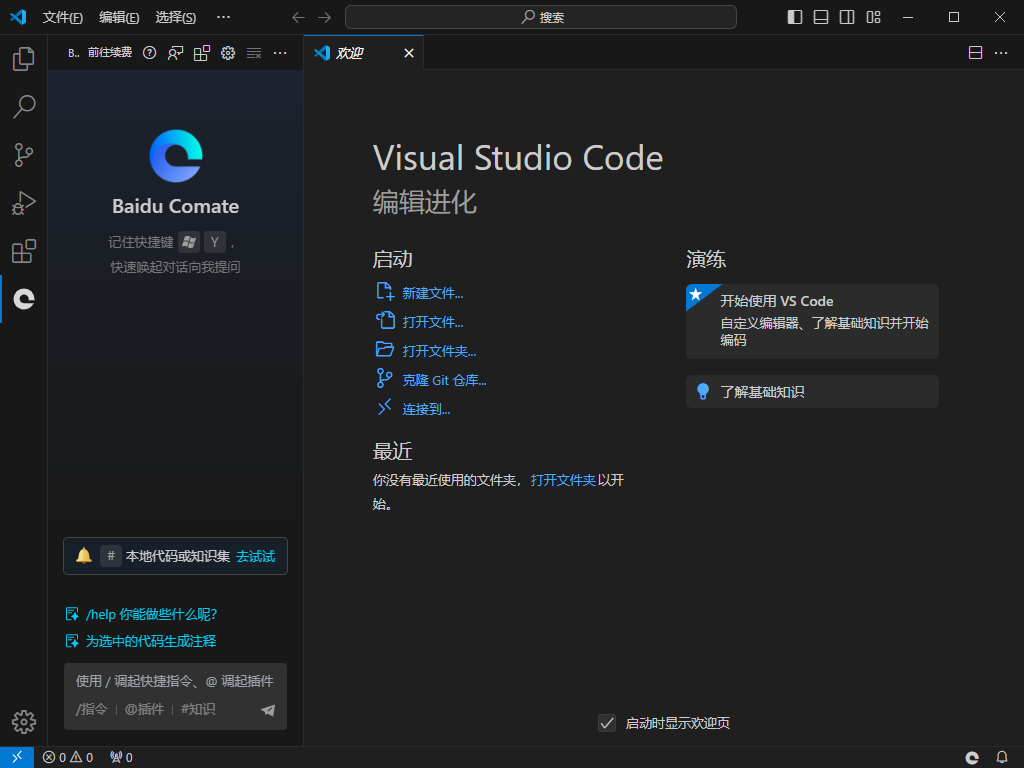Click the ports forwarded status item

coord(121,757)
